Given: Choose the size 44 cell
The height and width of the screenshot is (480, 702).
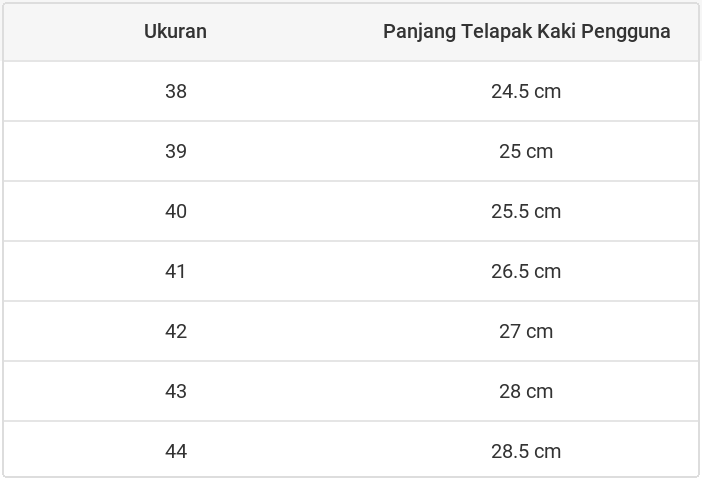Looking at the screenshot, I should coord(176,451).
